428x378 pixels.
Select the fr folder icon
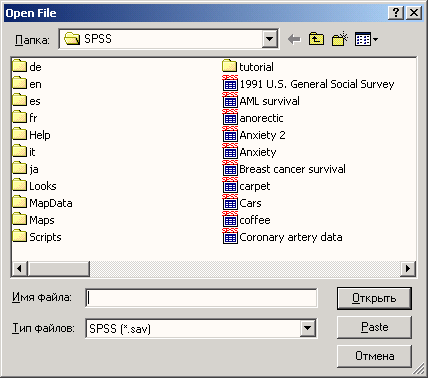click(20, 117)
